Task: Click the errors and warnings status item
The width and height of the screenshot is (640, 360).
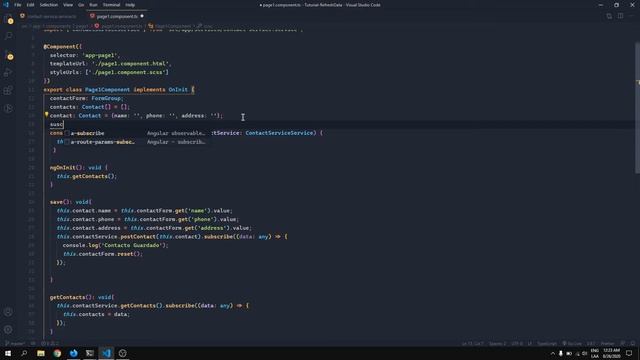Action: click(49, 343)
